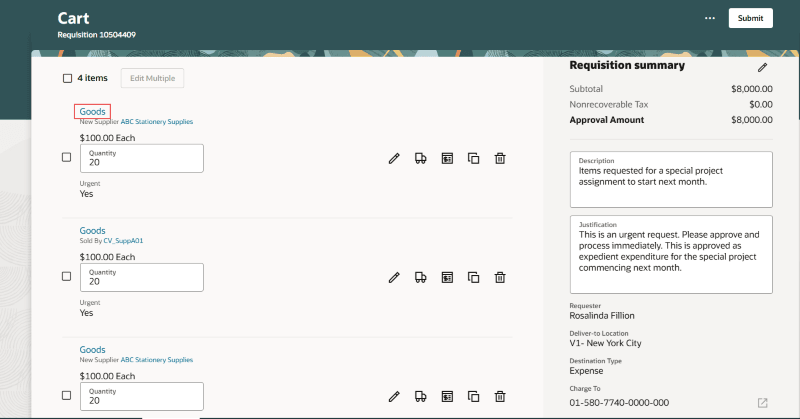Viewport: 800px width, 419px height.
Task: Open delivery details for third Goods item
Action: coord(420,397)
